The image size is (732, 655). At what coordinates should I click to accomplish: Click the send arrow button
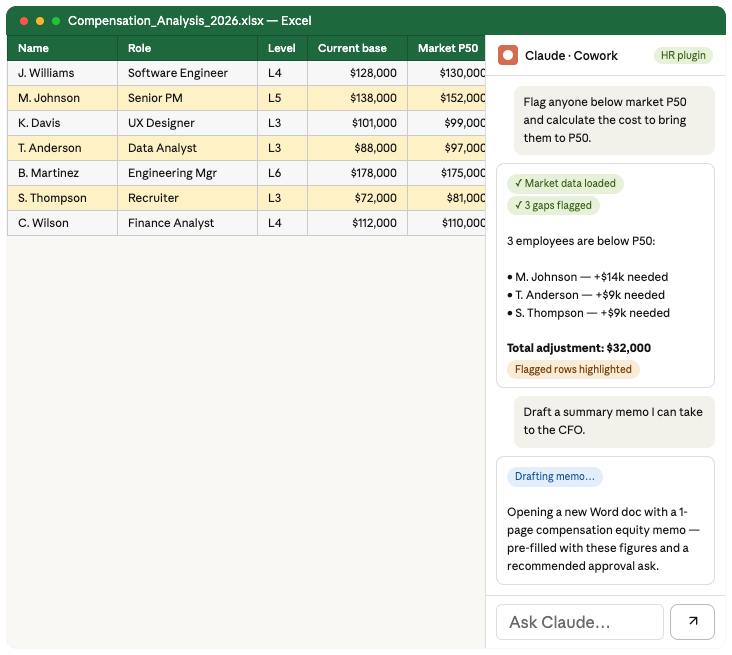(x=692, y=621)
